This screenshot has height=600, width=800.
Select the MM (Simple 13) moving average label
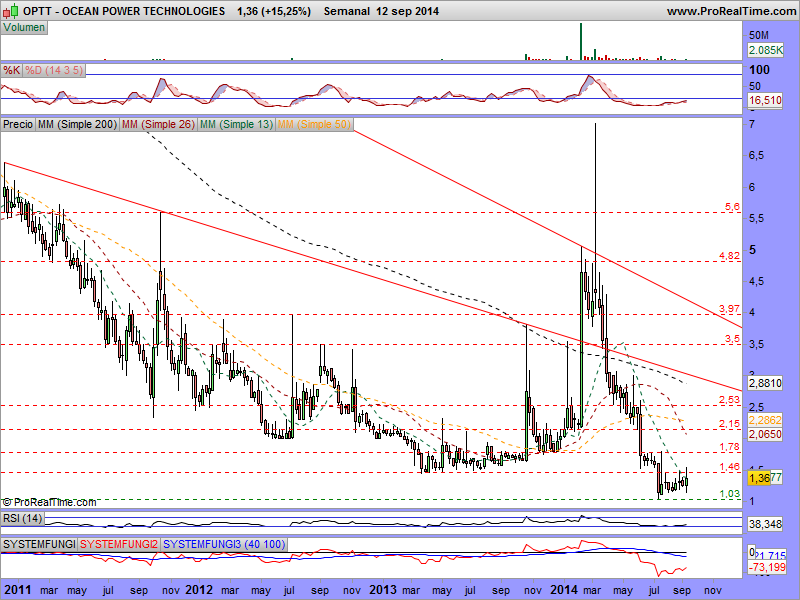click(236, 124)
